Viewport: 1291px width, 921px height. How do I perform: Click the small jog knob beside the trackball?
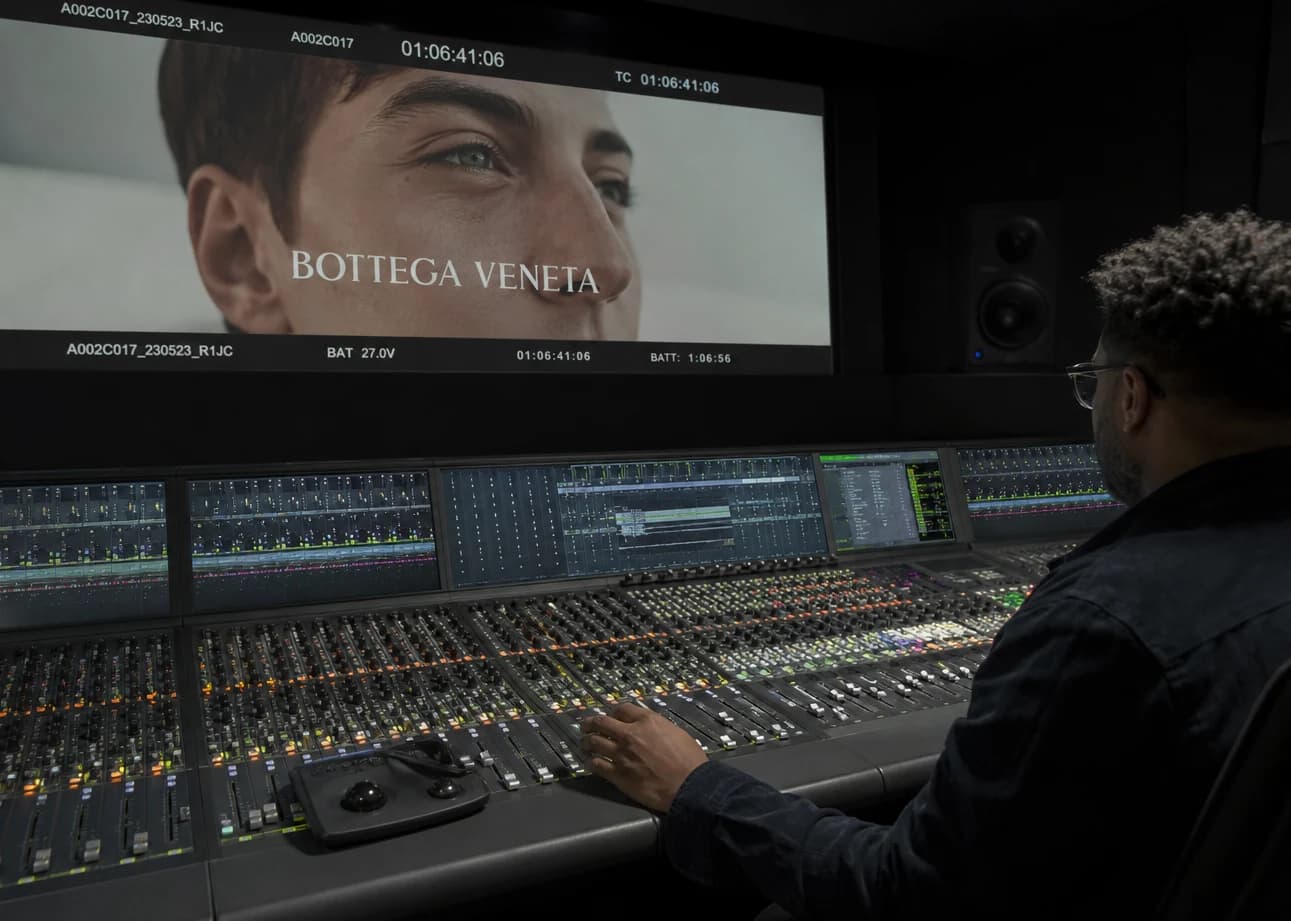(x=443, y=787)
